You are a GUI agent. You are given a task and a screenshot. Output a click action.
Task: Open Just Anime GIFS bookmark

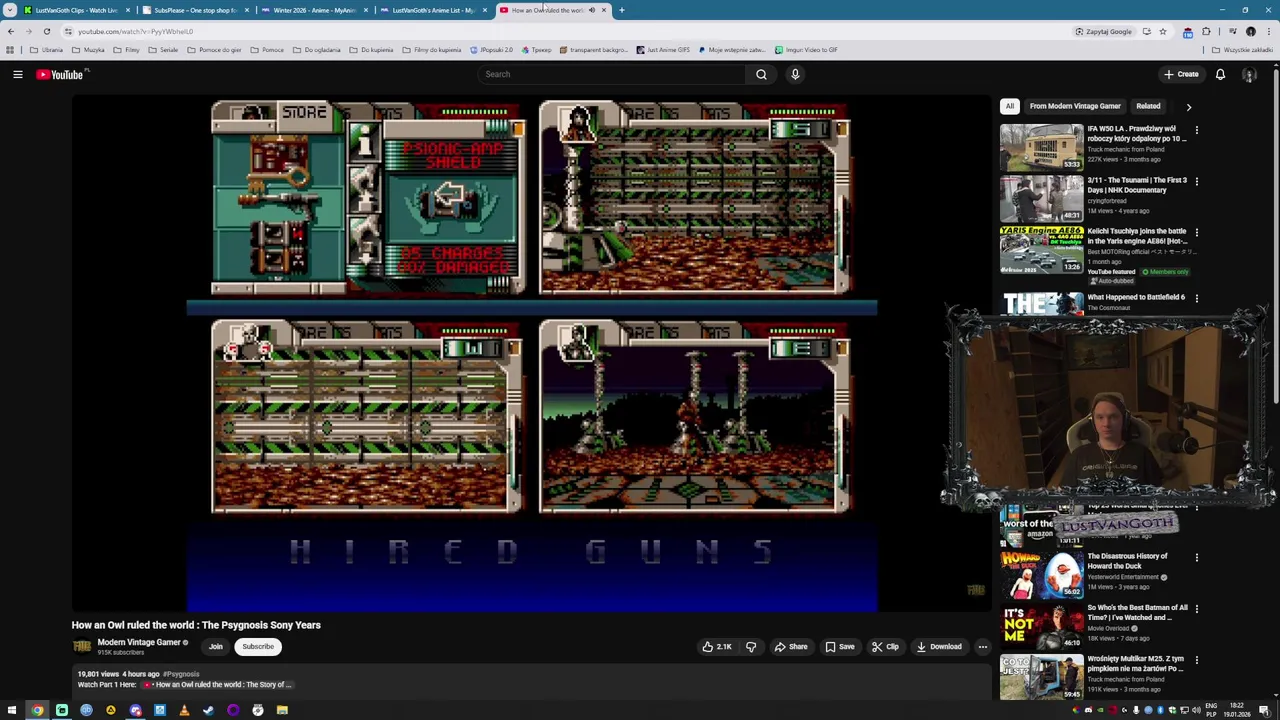pyautogui.click(x=663, y=50)
